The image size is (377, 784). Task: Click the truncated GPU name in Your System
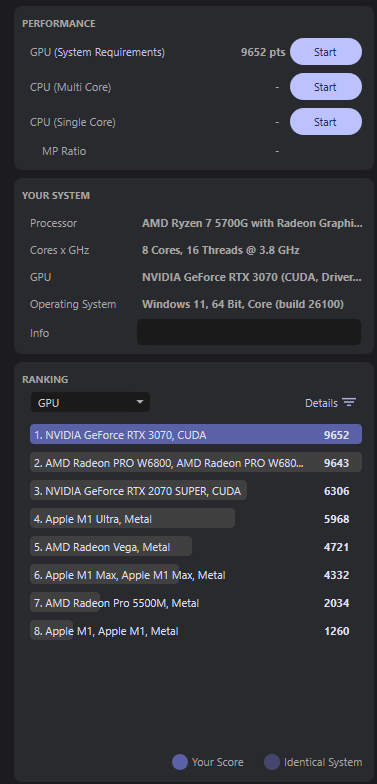252,277
